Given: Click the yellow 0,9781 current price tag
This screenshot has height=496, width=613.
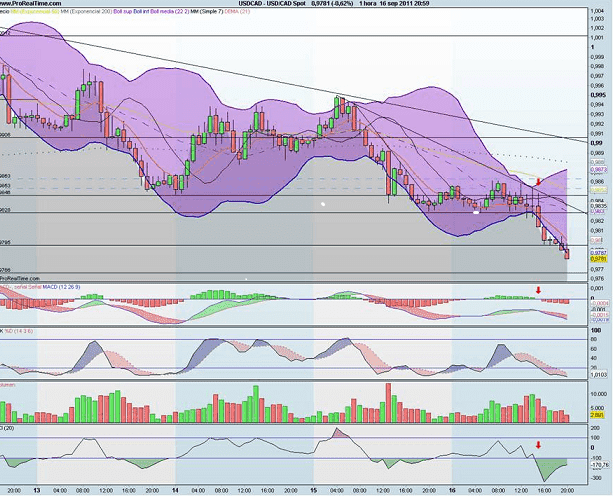Looking at the screenshot, I should click(x=599, y=259).
